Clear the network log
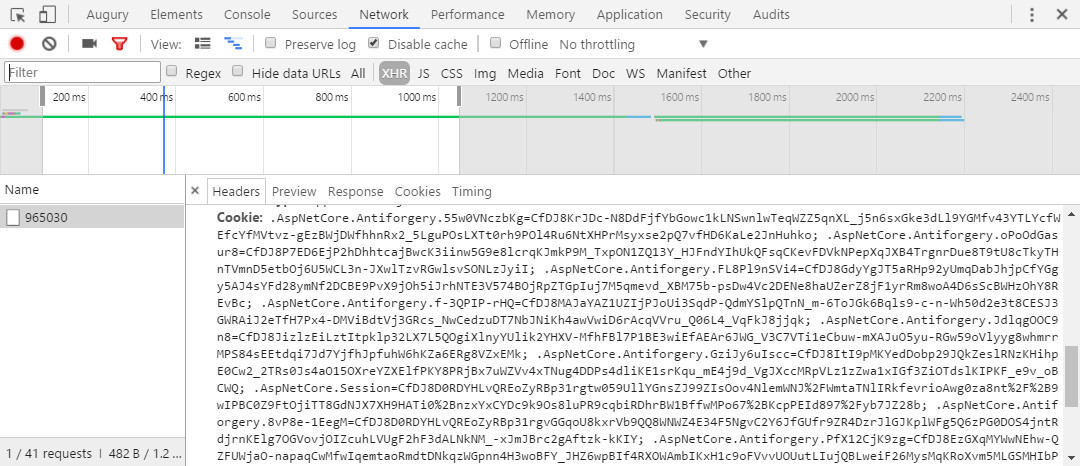Image resolution: width=1080 pixels, height=466 pixels. 48,44
